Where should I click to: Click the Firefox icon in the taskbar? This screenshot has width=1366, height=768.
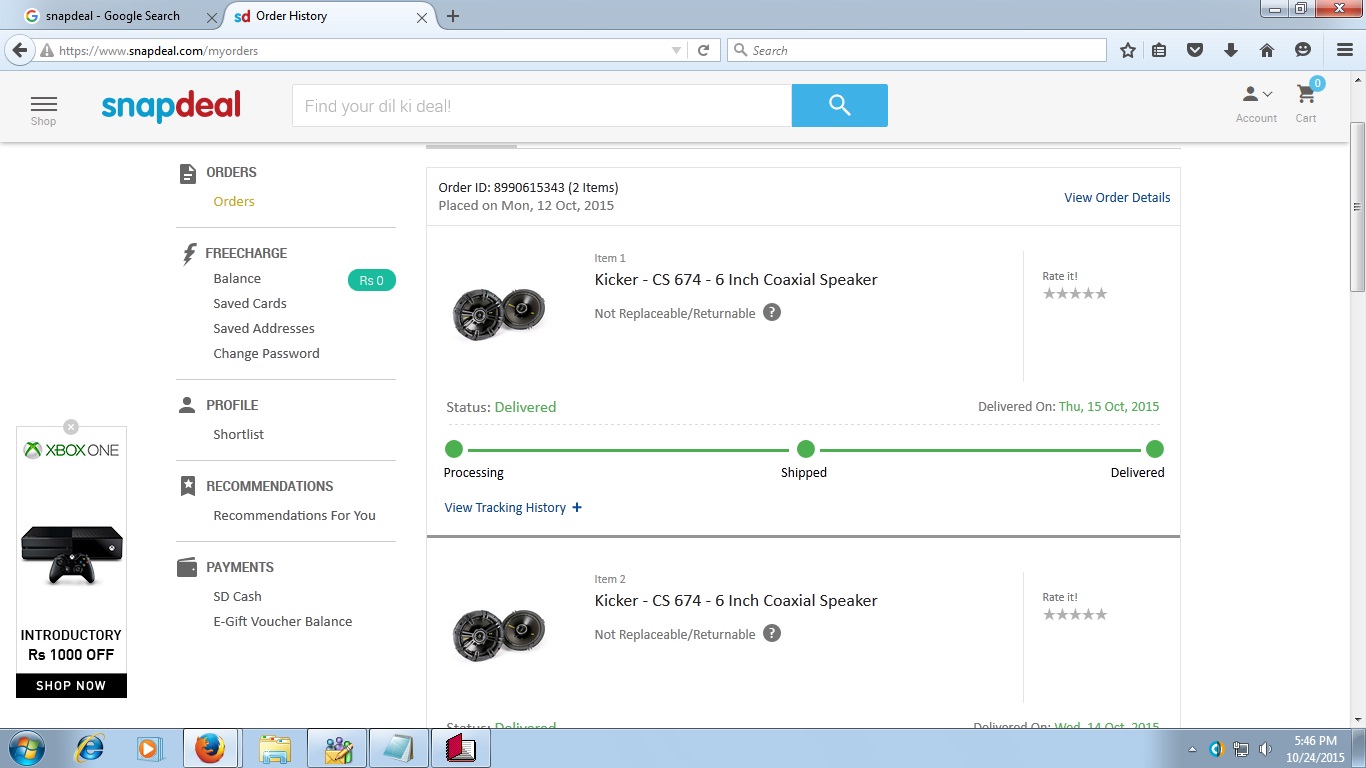tap(210, 748)
